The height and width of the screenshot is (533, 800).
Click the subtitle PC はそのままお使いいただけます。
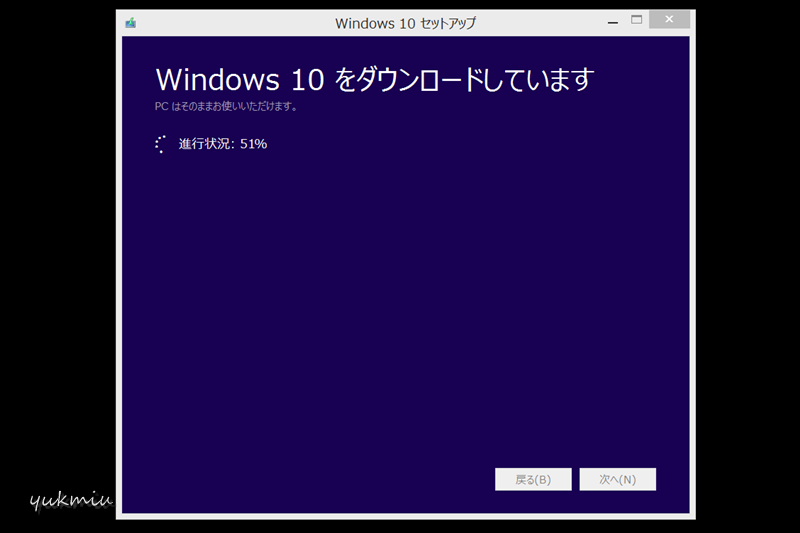[226, 106]
